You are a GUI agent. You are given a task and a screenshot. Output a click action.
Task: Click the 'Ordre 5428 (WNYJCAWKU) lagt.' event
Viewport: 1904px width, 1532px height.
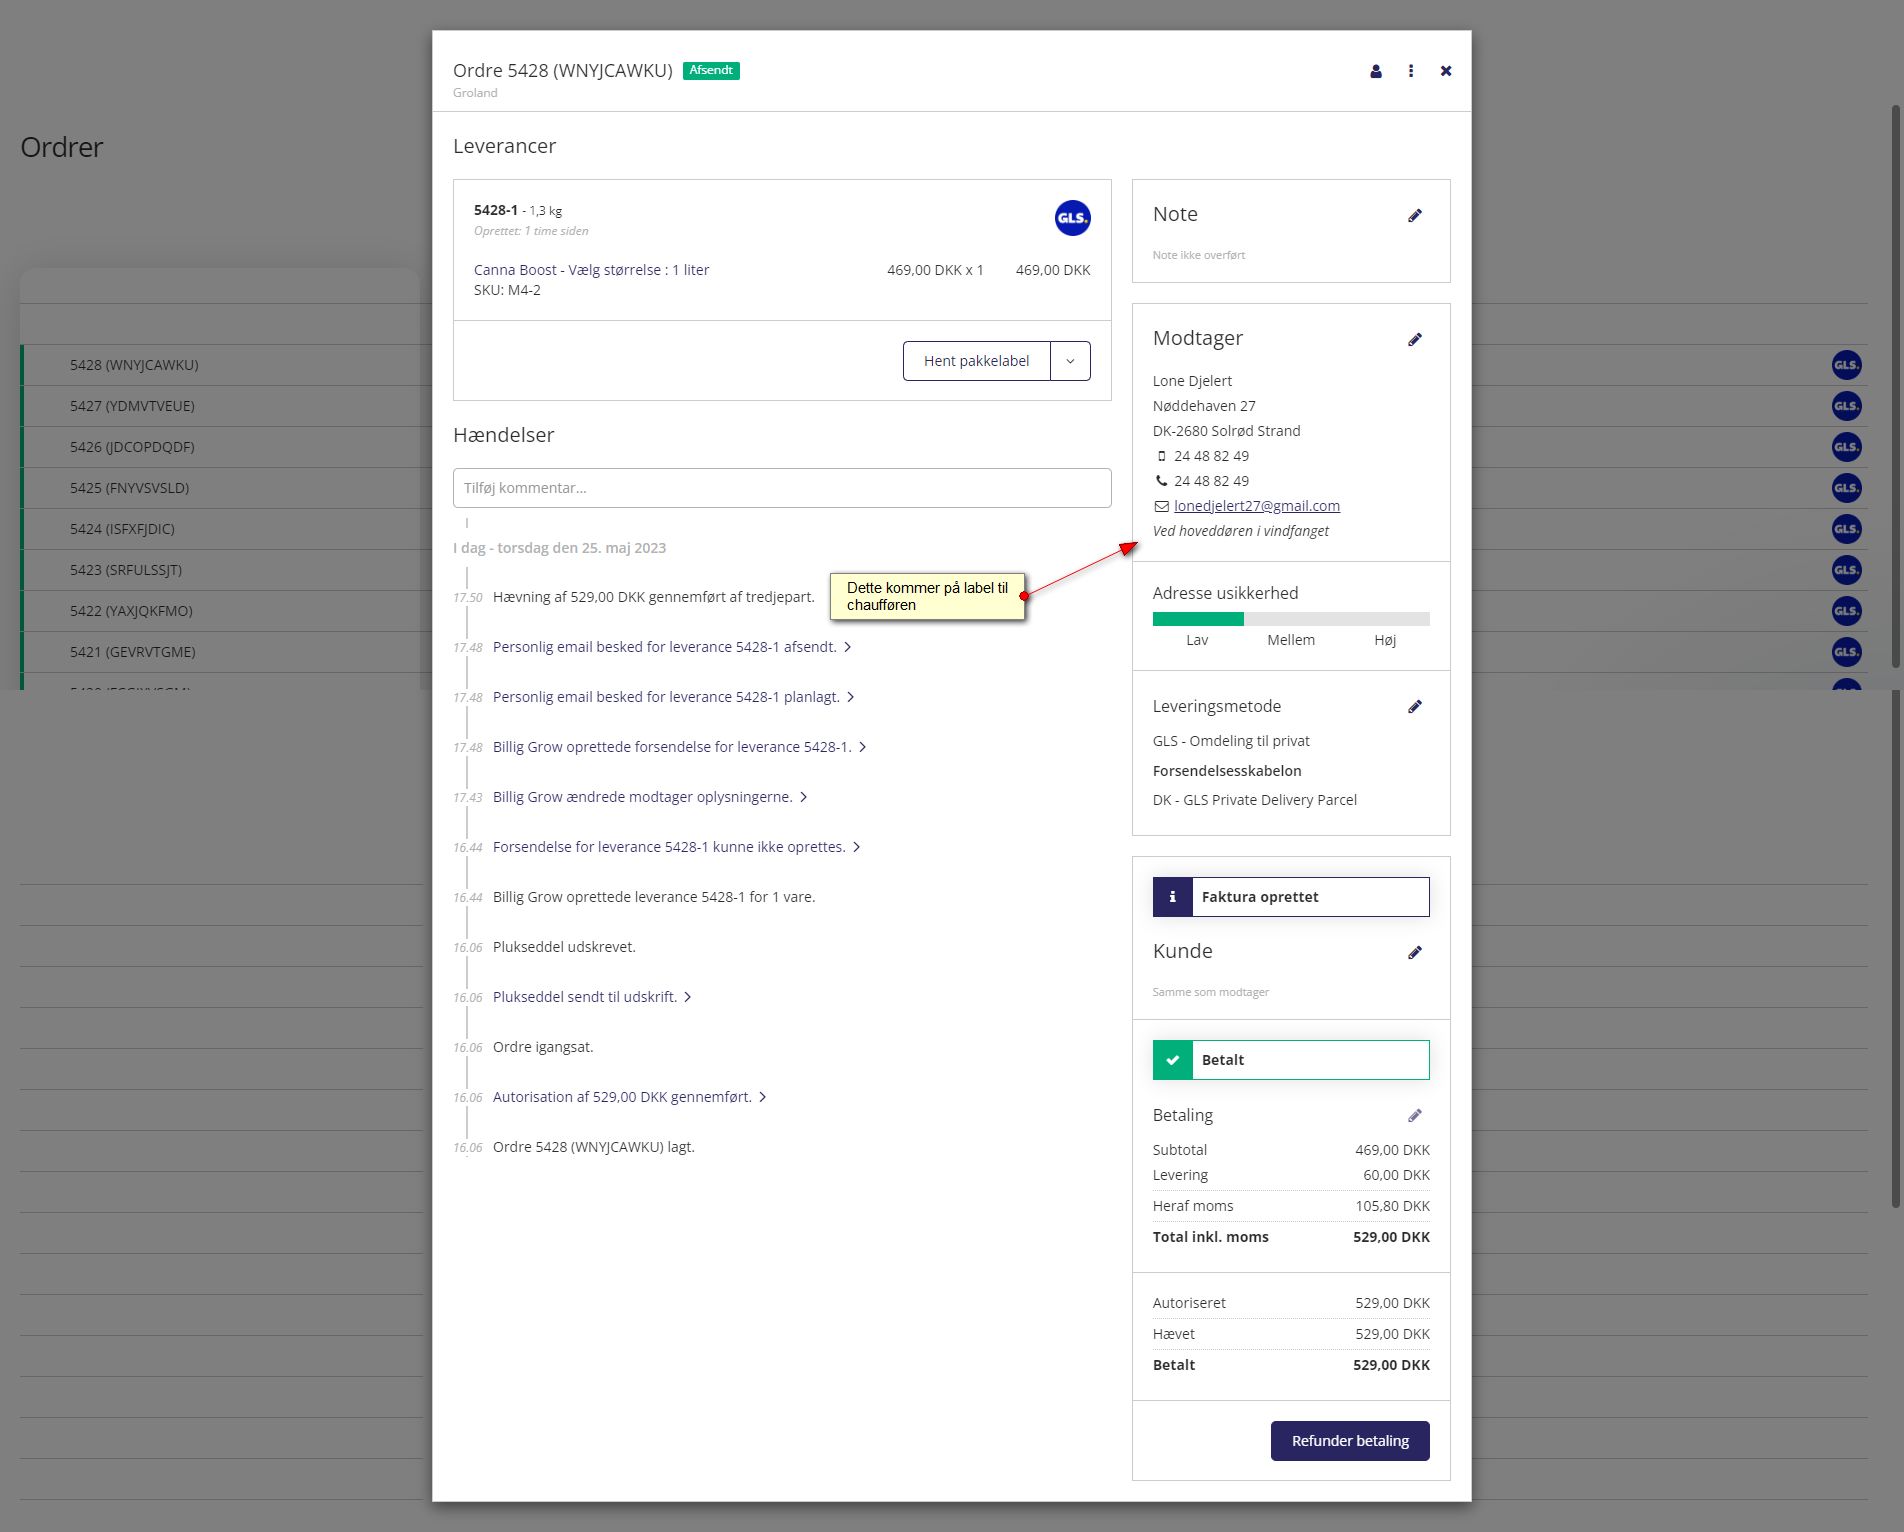[x=594, y=1147]
